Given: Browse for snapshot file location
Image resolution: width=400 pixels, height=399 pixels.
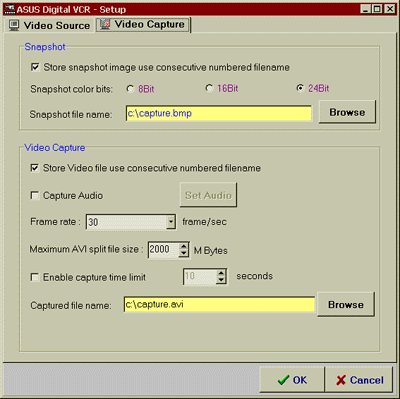Looking at the screenshot, I should click(347, 112).
